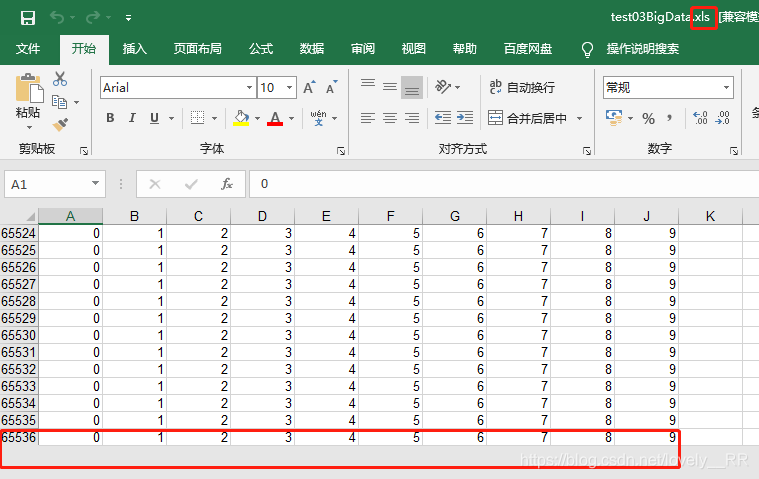
Task: Click the accounting number format icon
Action: pyautogui.click(x=614, y=118)
